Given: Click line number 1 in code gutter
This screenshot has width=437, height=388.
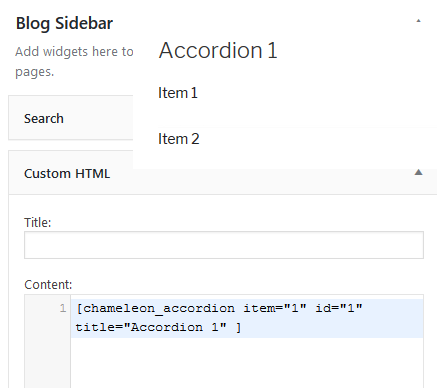Looking at the screenshot, I should (63, 308).
